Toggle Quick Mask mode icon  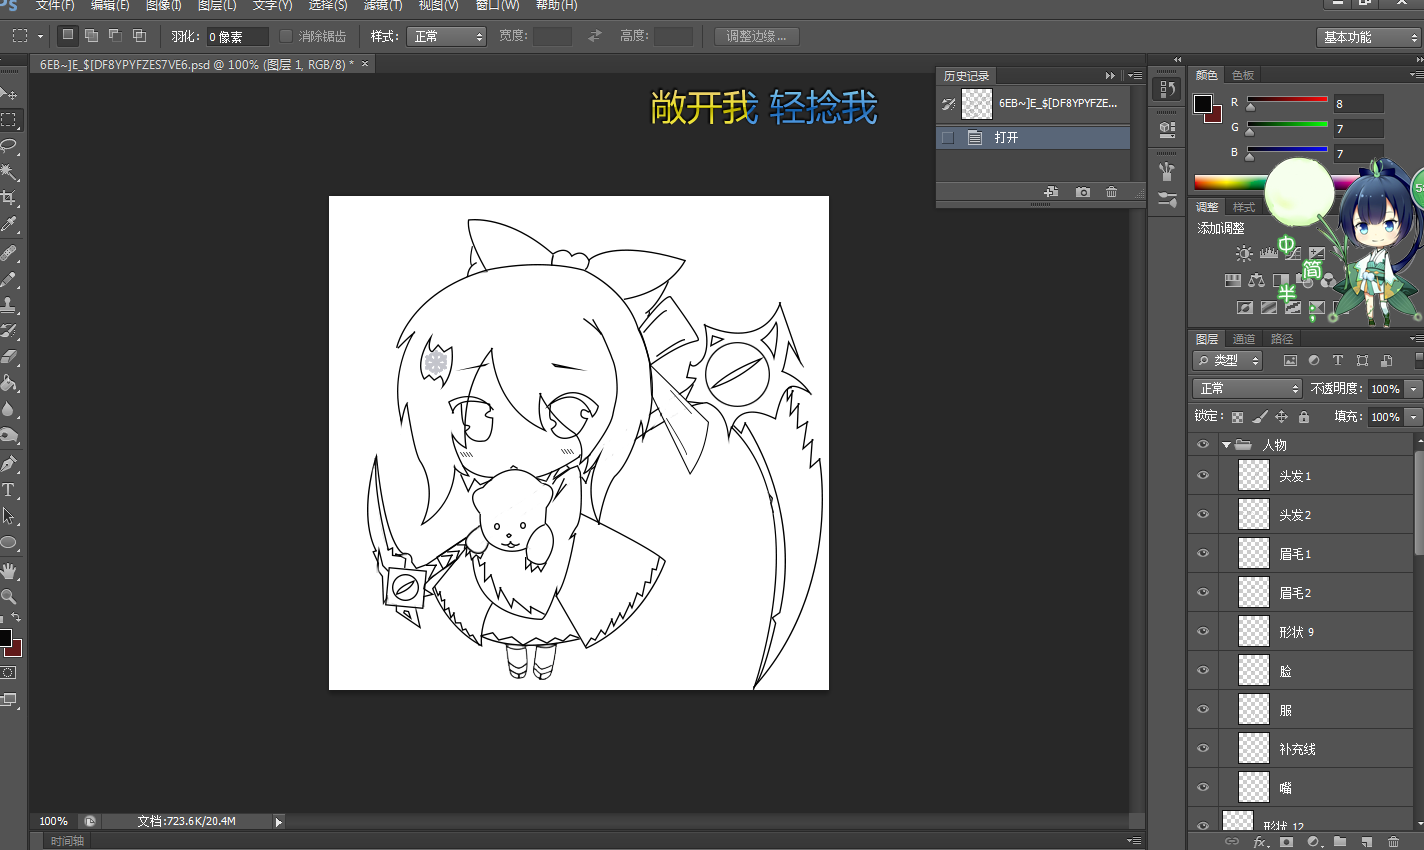[x=9, y=673]
